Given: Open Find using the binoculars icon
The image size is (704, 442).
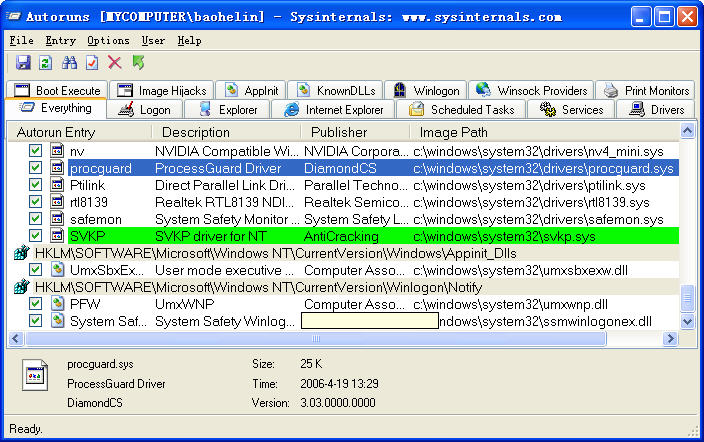Looking at the screenshot, I should pyautogui.click(x=69, y=62).
